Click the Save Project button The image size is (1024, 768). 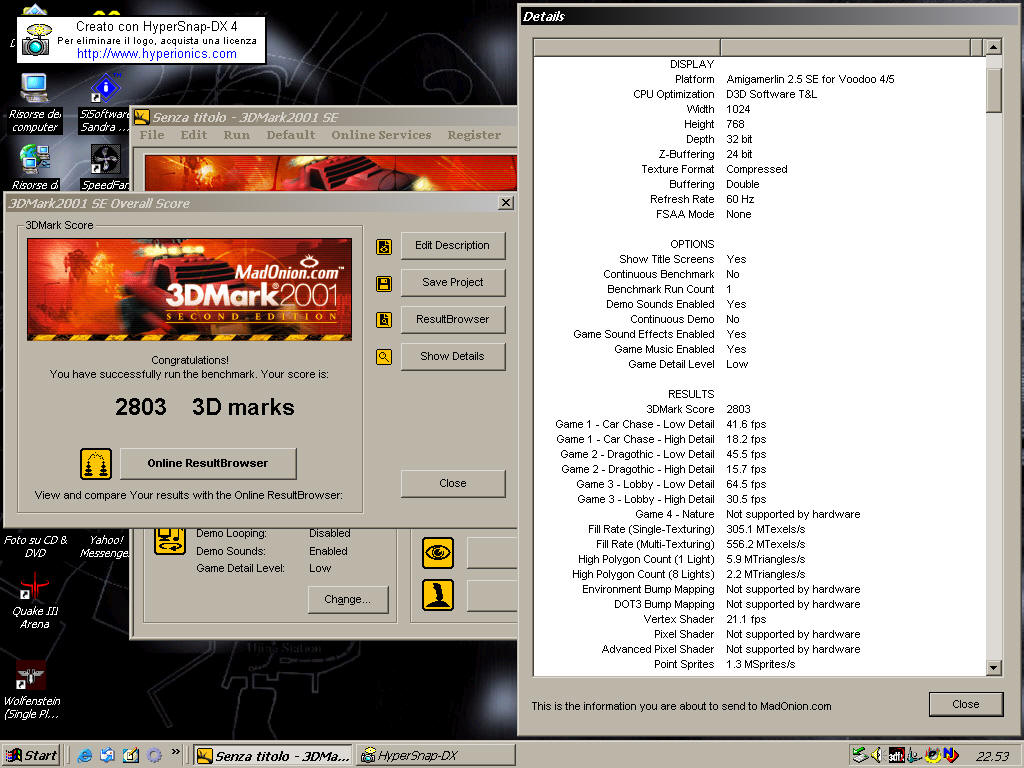click(x=453, y=282)
